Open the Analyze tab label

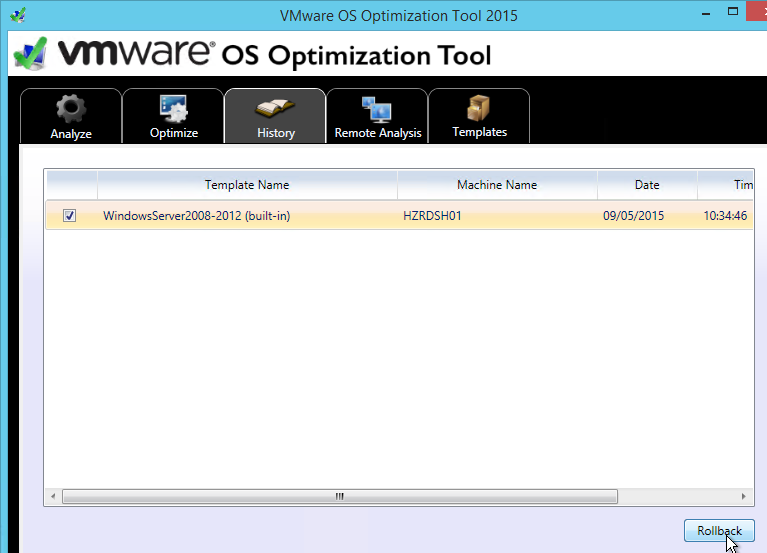(x=71, y=133)
